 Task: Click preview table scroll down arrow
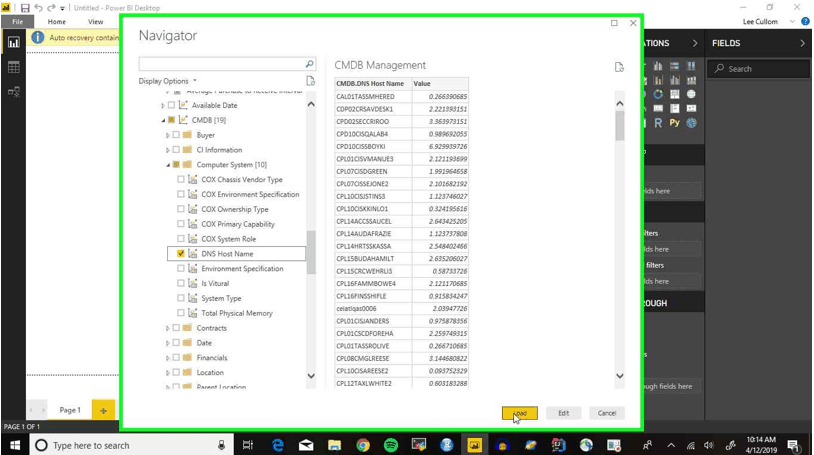coord(619,376)
